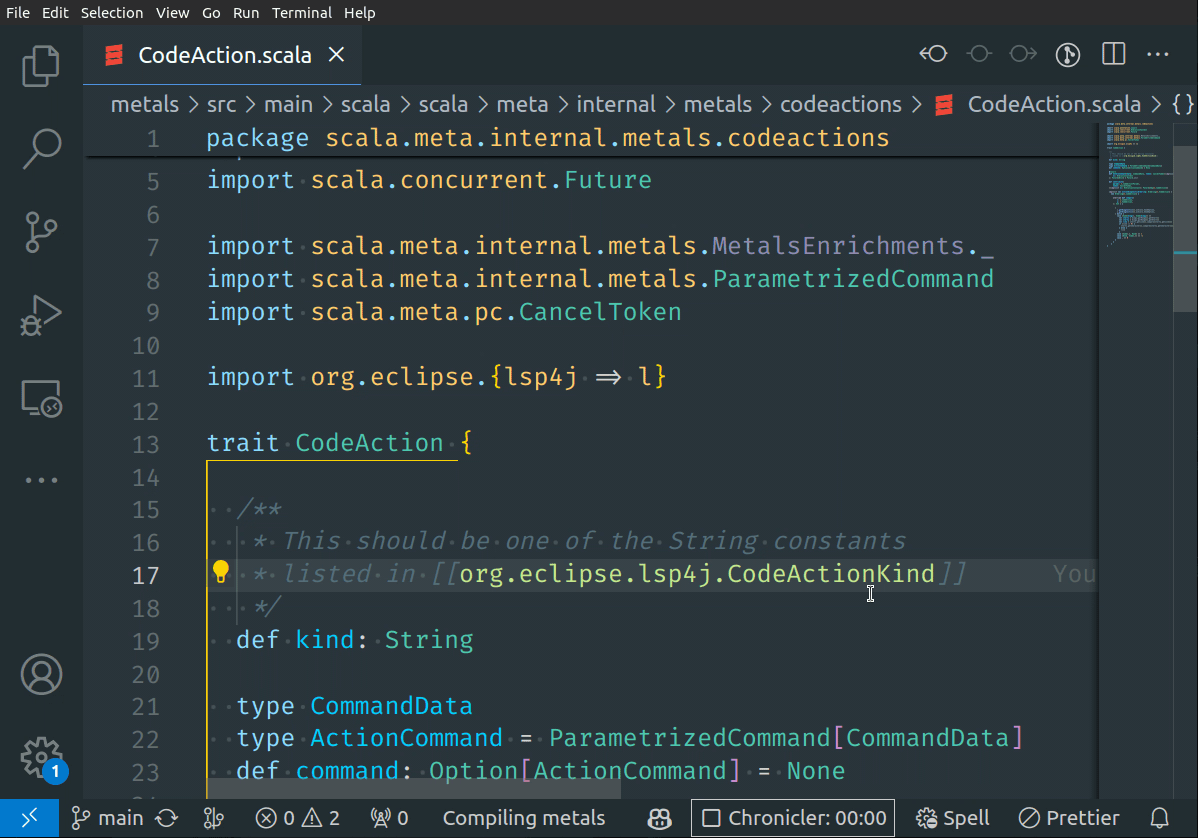This screenshot has width=1198, height=838.
Task: Open notifications bell
Action: click(x=1159, y=818)
